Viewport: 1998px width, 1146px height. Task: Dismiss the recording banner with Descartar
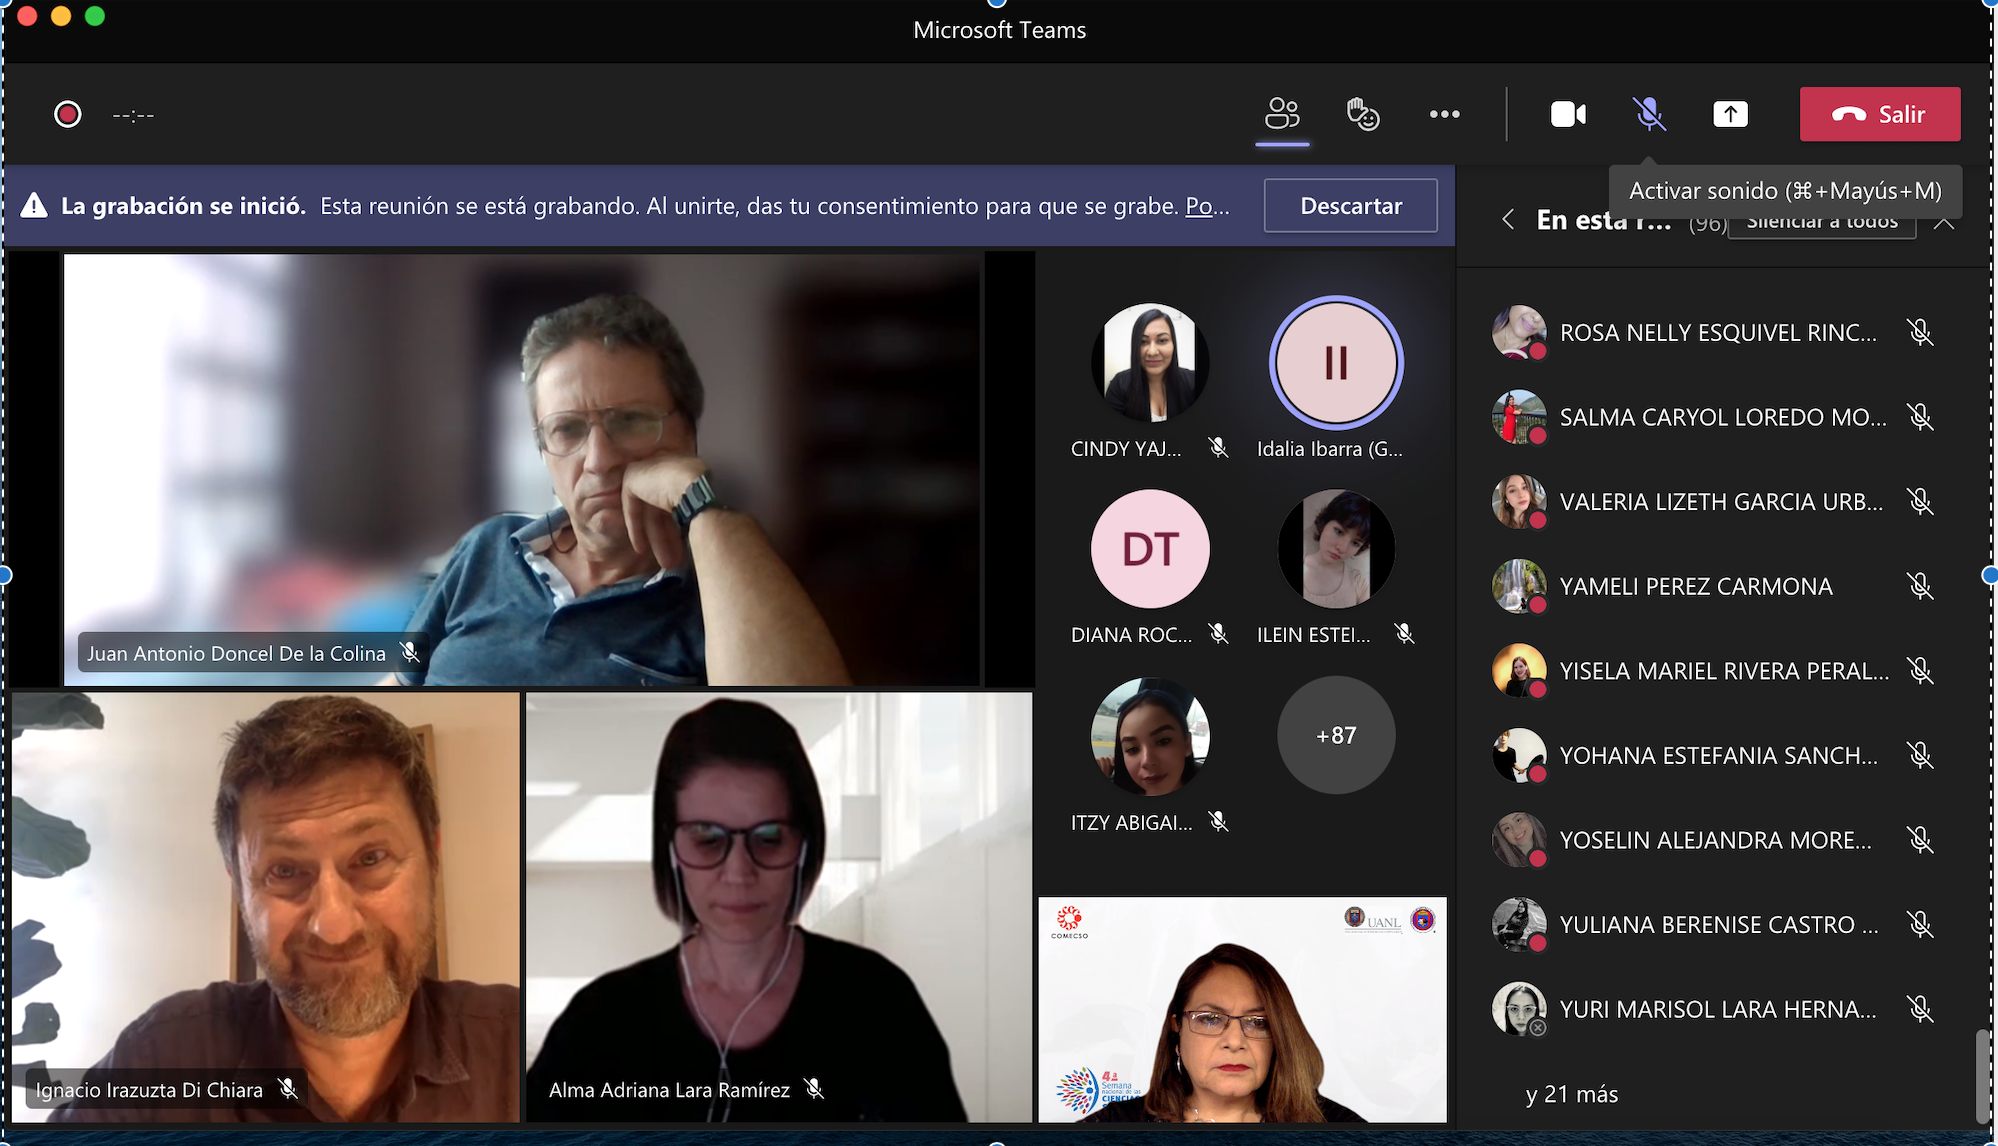pos(1350,205)
